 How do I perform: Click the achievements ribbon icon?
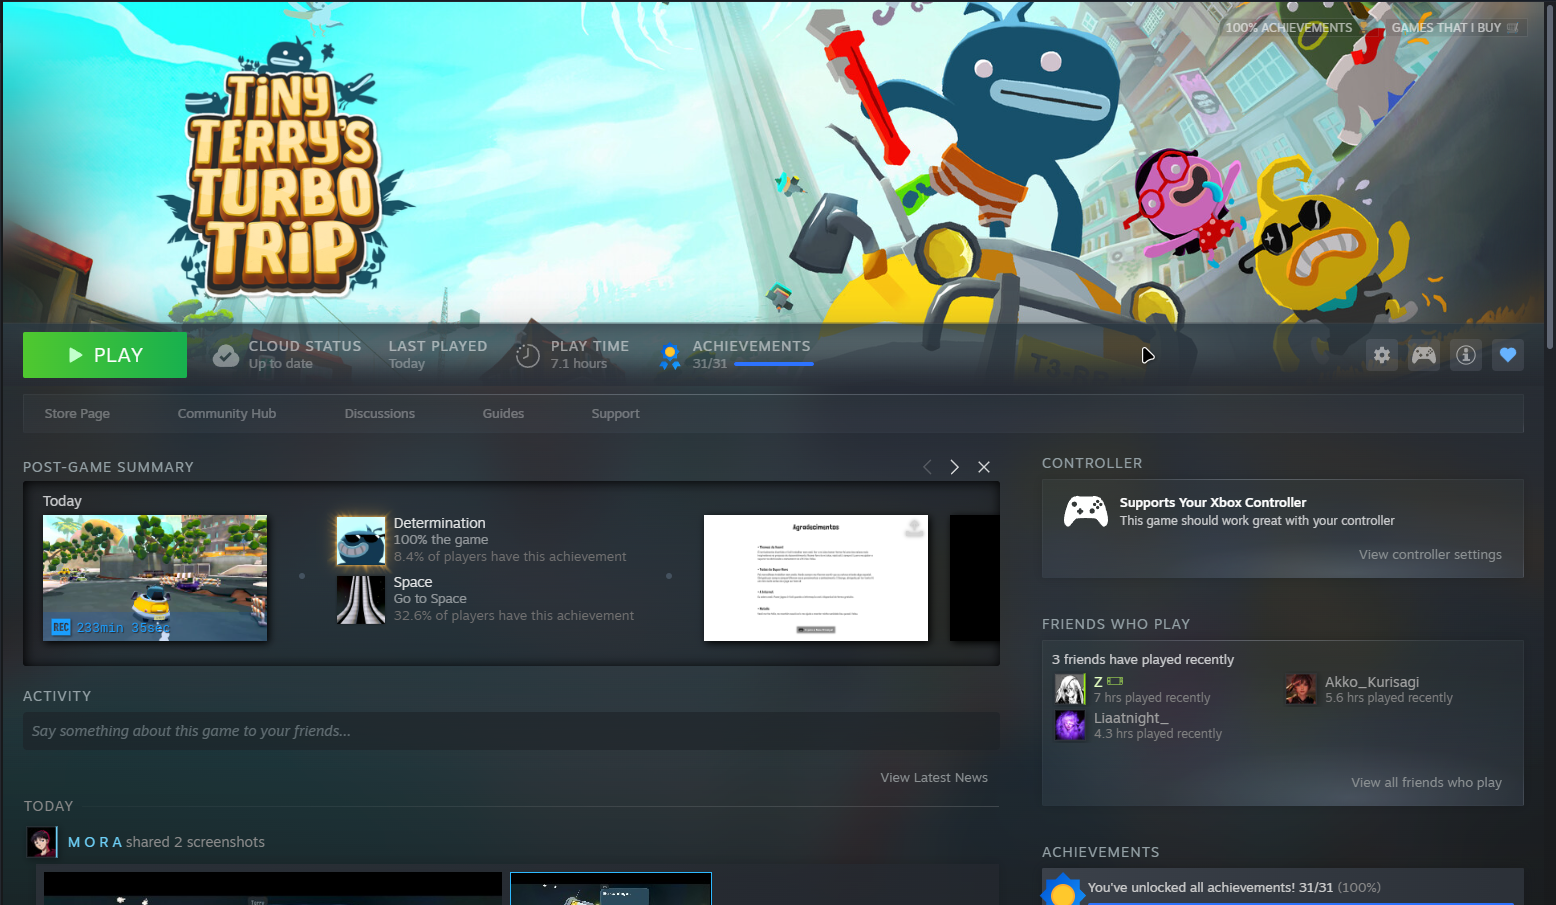670,355
